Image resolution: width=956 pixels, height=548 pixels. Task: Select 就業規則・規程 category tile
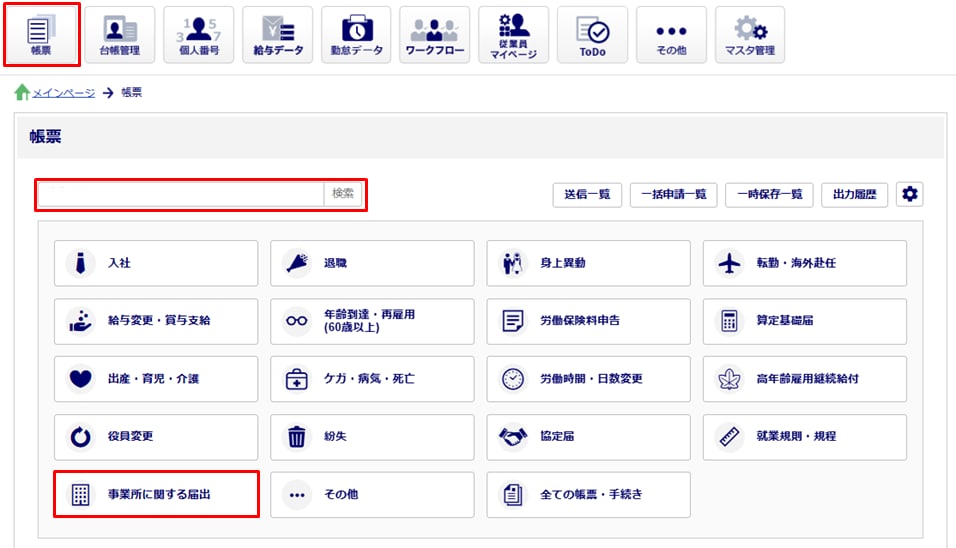click(805, 437)
